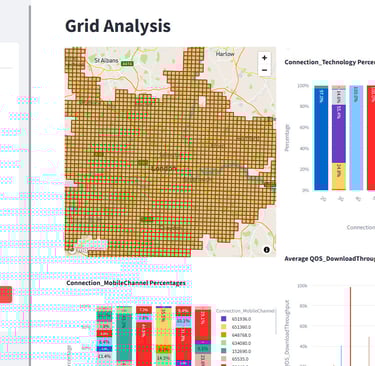Click the red button in the sidebar
Image resolution: width=375 pixels, height=366 pixels.
click(x=6, y=295)
